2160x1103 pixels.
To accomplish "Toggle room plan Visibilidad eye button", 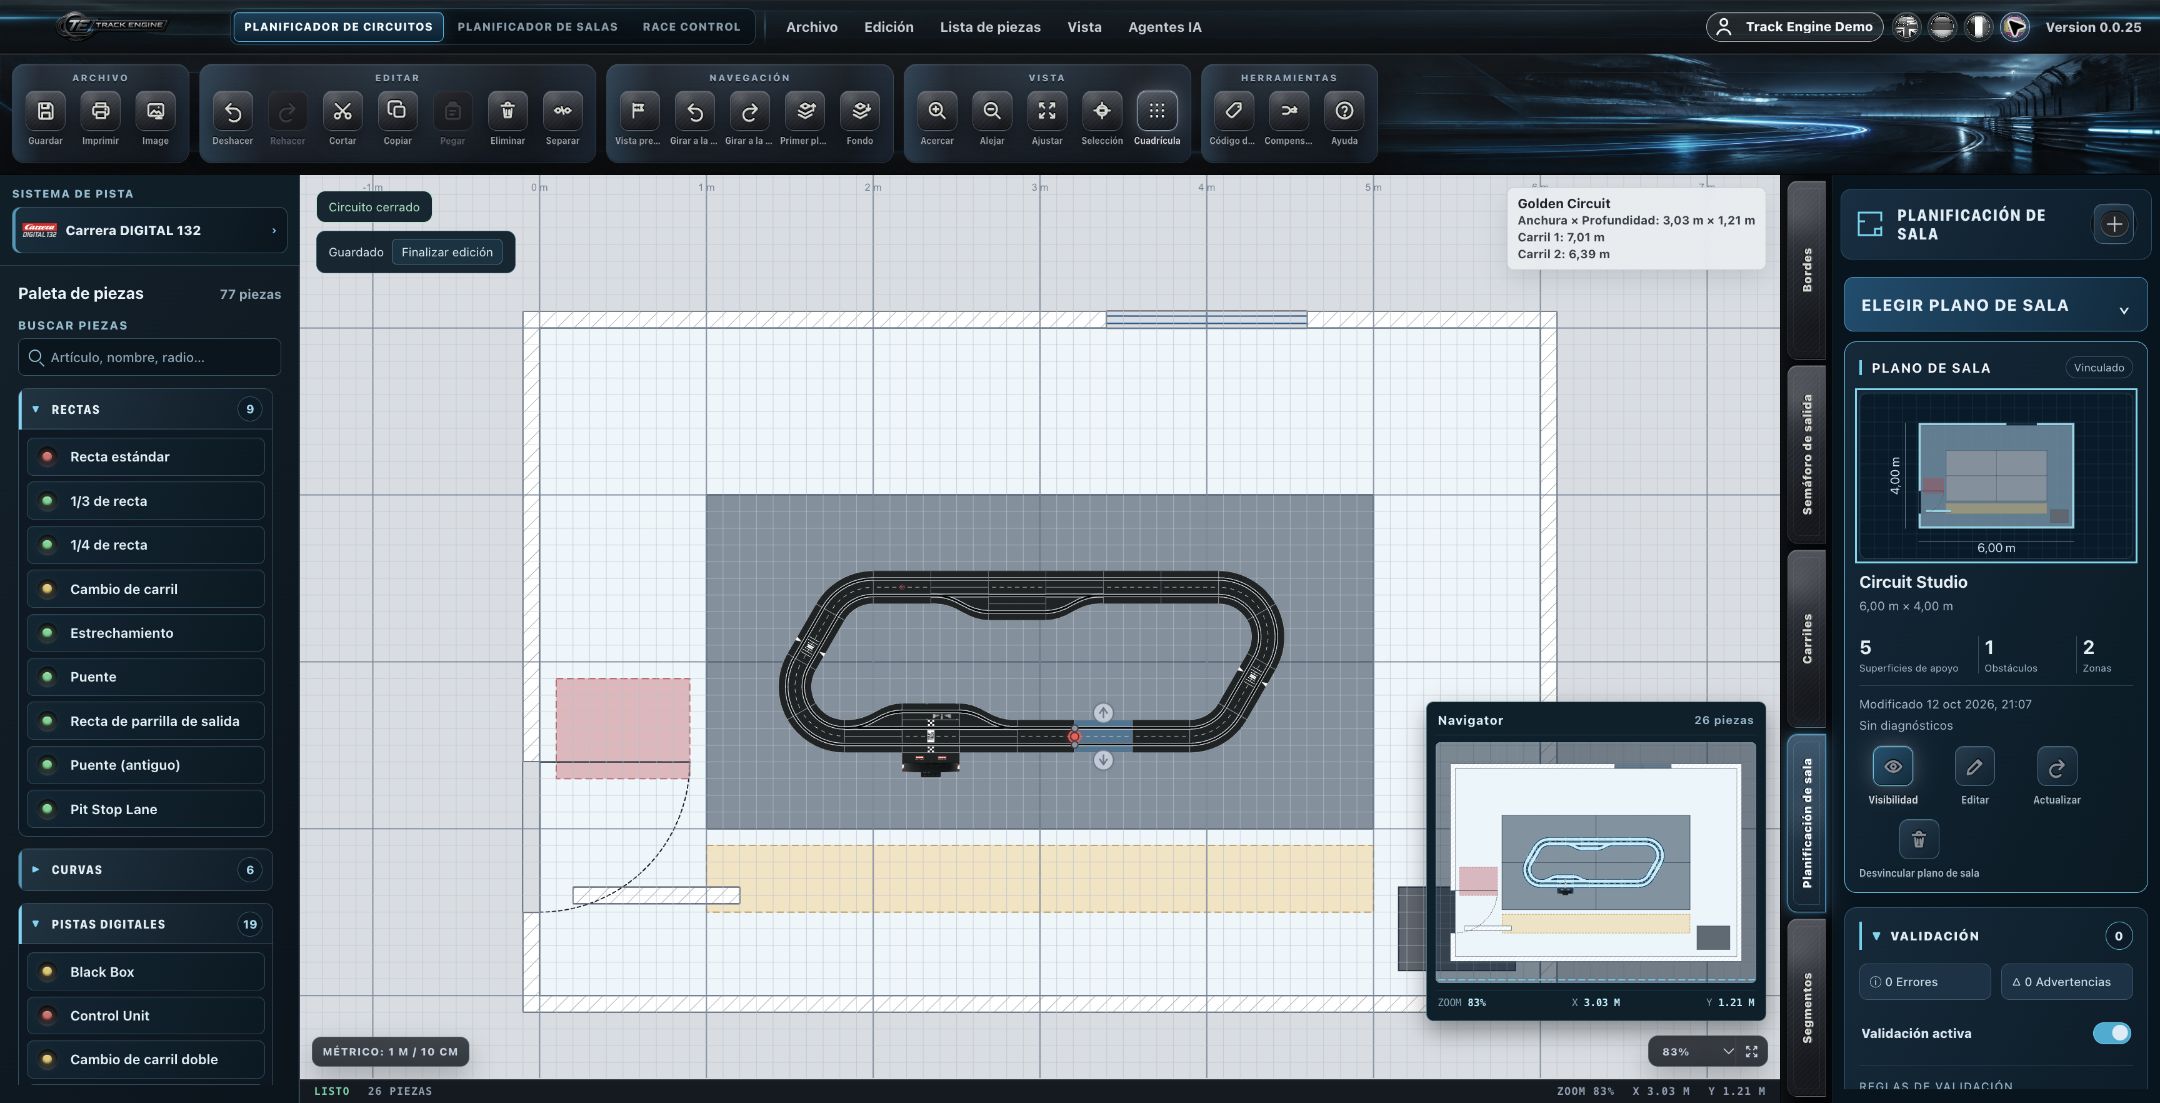I will coord(1892,767).
